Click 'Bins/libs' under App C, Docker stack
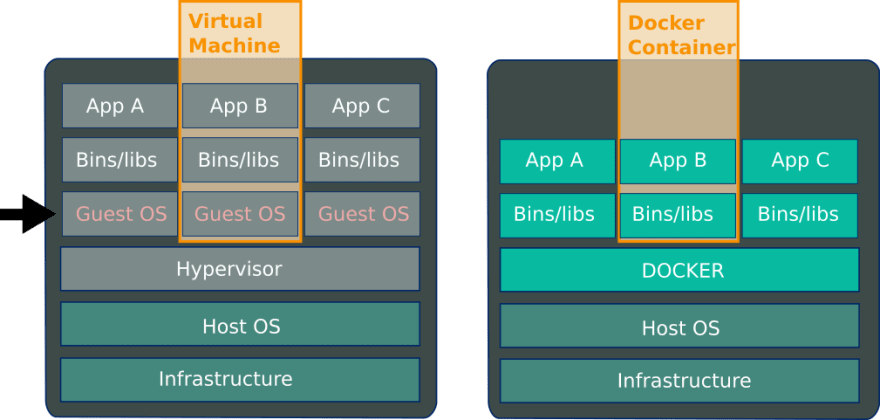880x420 pixels. pos(800,215)
